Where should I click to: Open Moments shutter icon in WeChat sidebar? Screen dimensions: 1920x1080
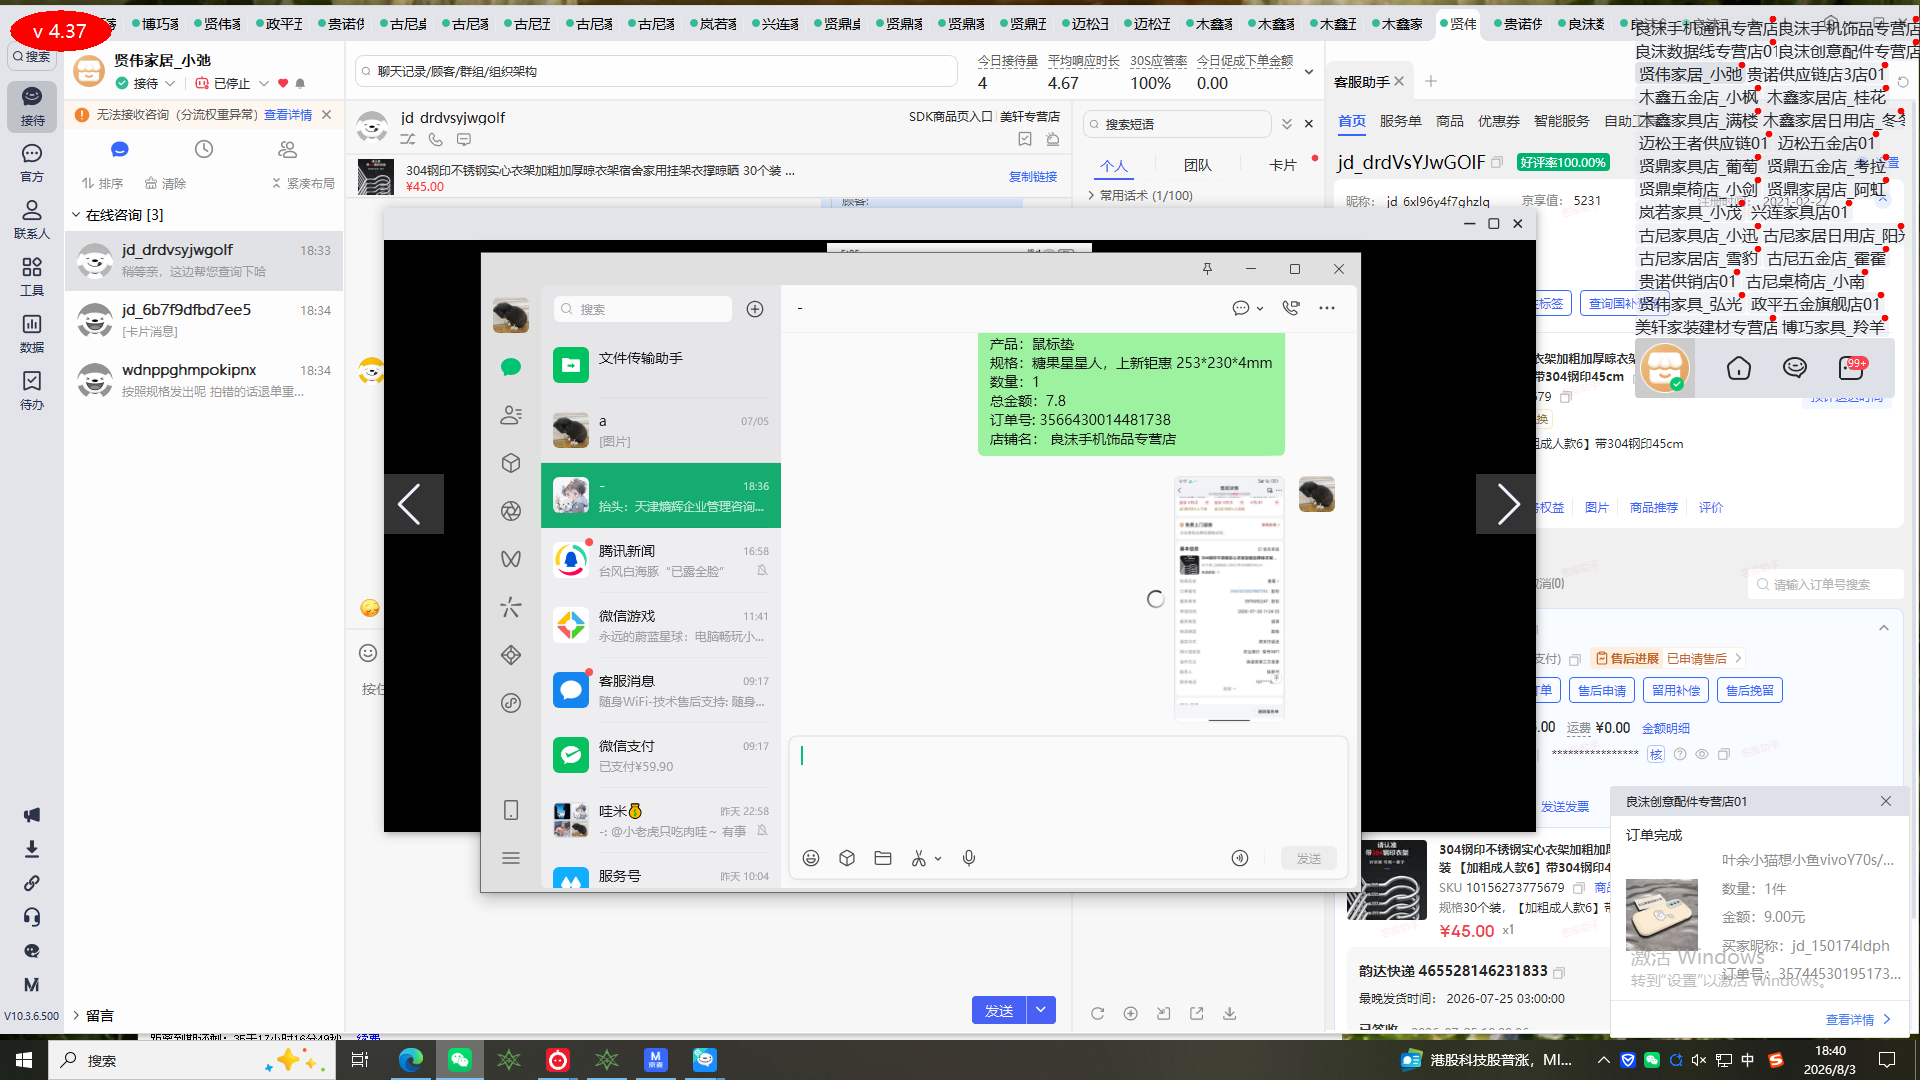click(x=511, y=511)
